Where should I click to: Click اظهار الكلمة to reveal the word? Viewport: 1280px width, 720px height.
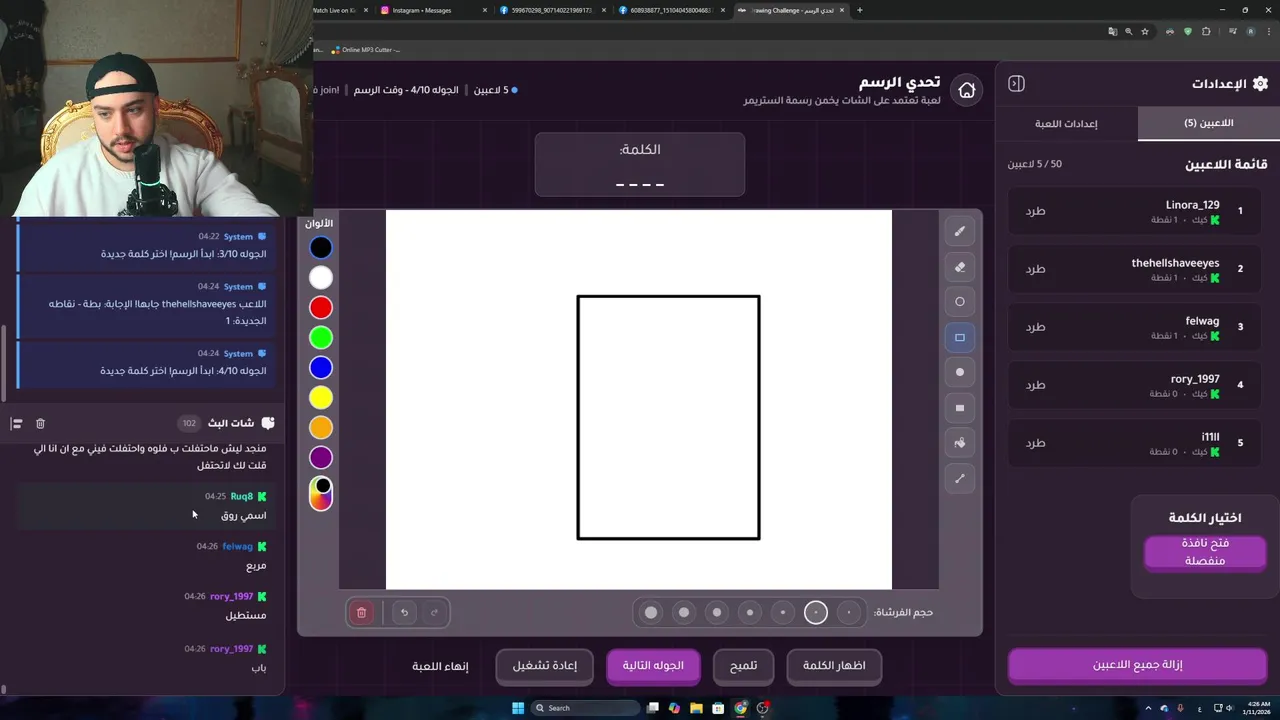pos(834,666)
